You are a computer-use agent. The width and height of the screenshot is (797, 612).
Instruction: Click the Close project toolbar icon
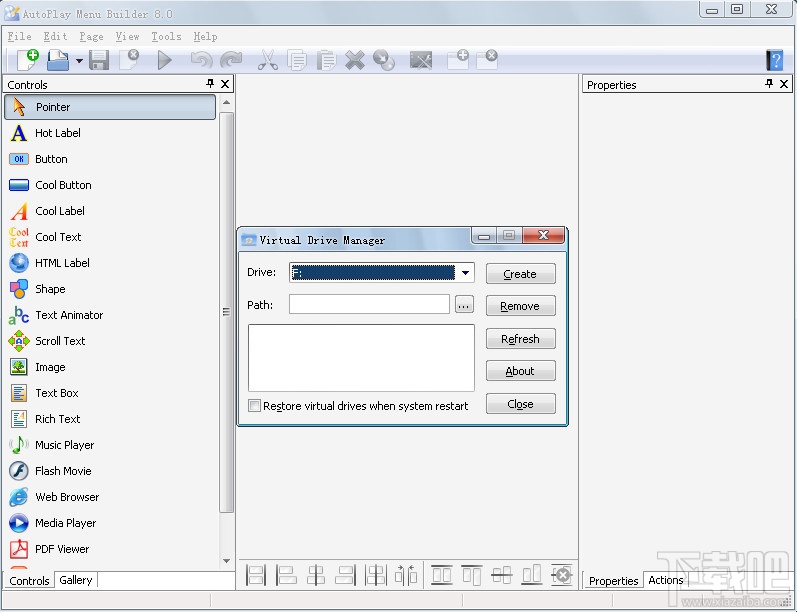click(130, 60)
